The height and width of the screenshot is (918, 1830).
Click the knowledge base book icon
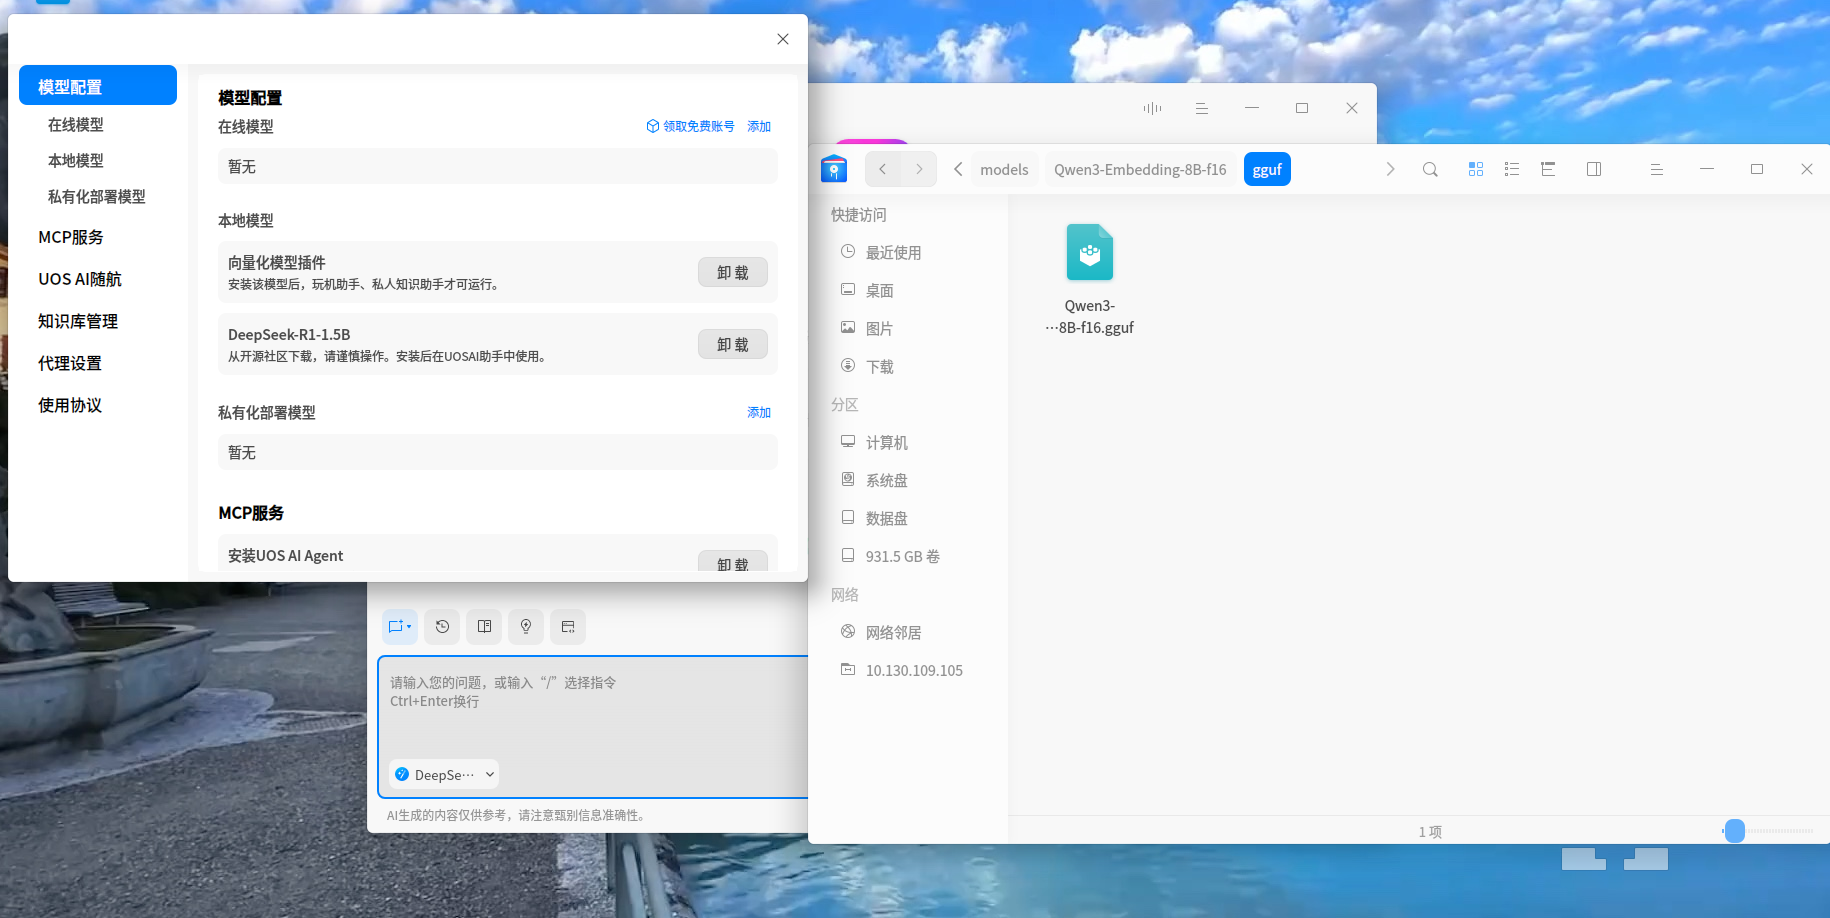(484, 626)
